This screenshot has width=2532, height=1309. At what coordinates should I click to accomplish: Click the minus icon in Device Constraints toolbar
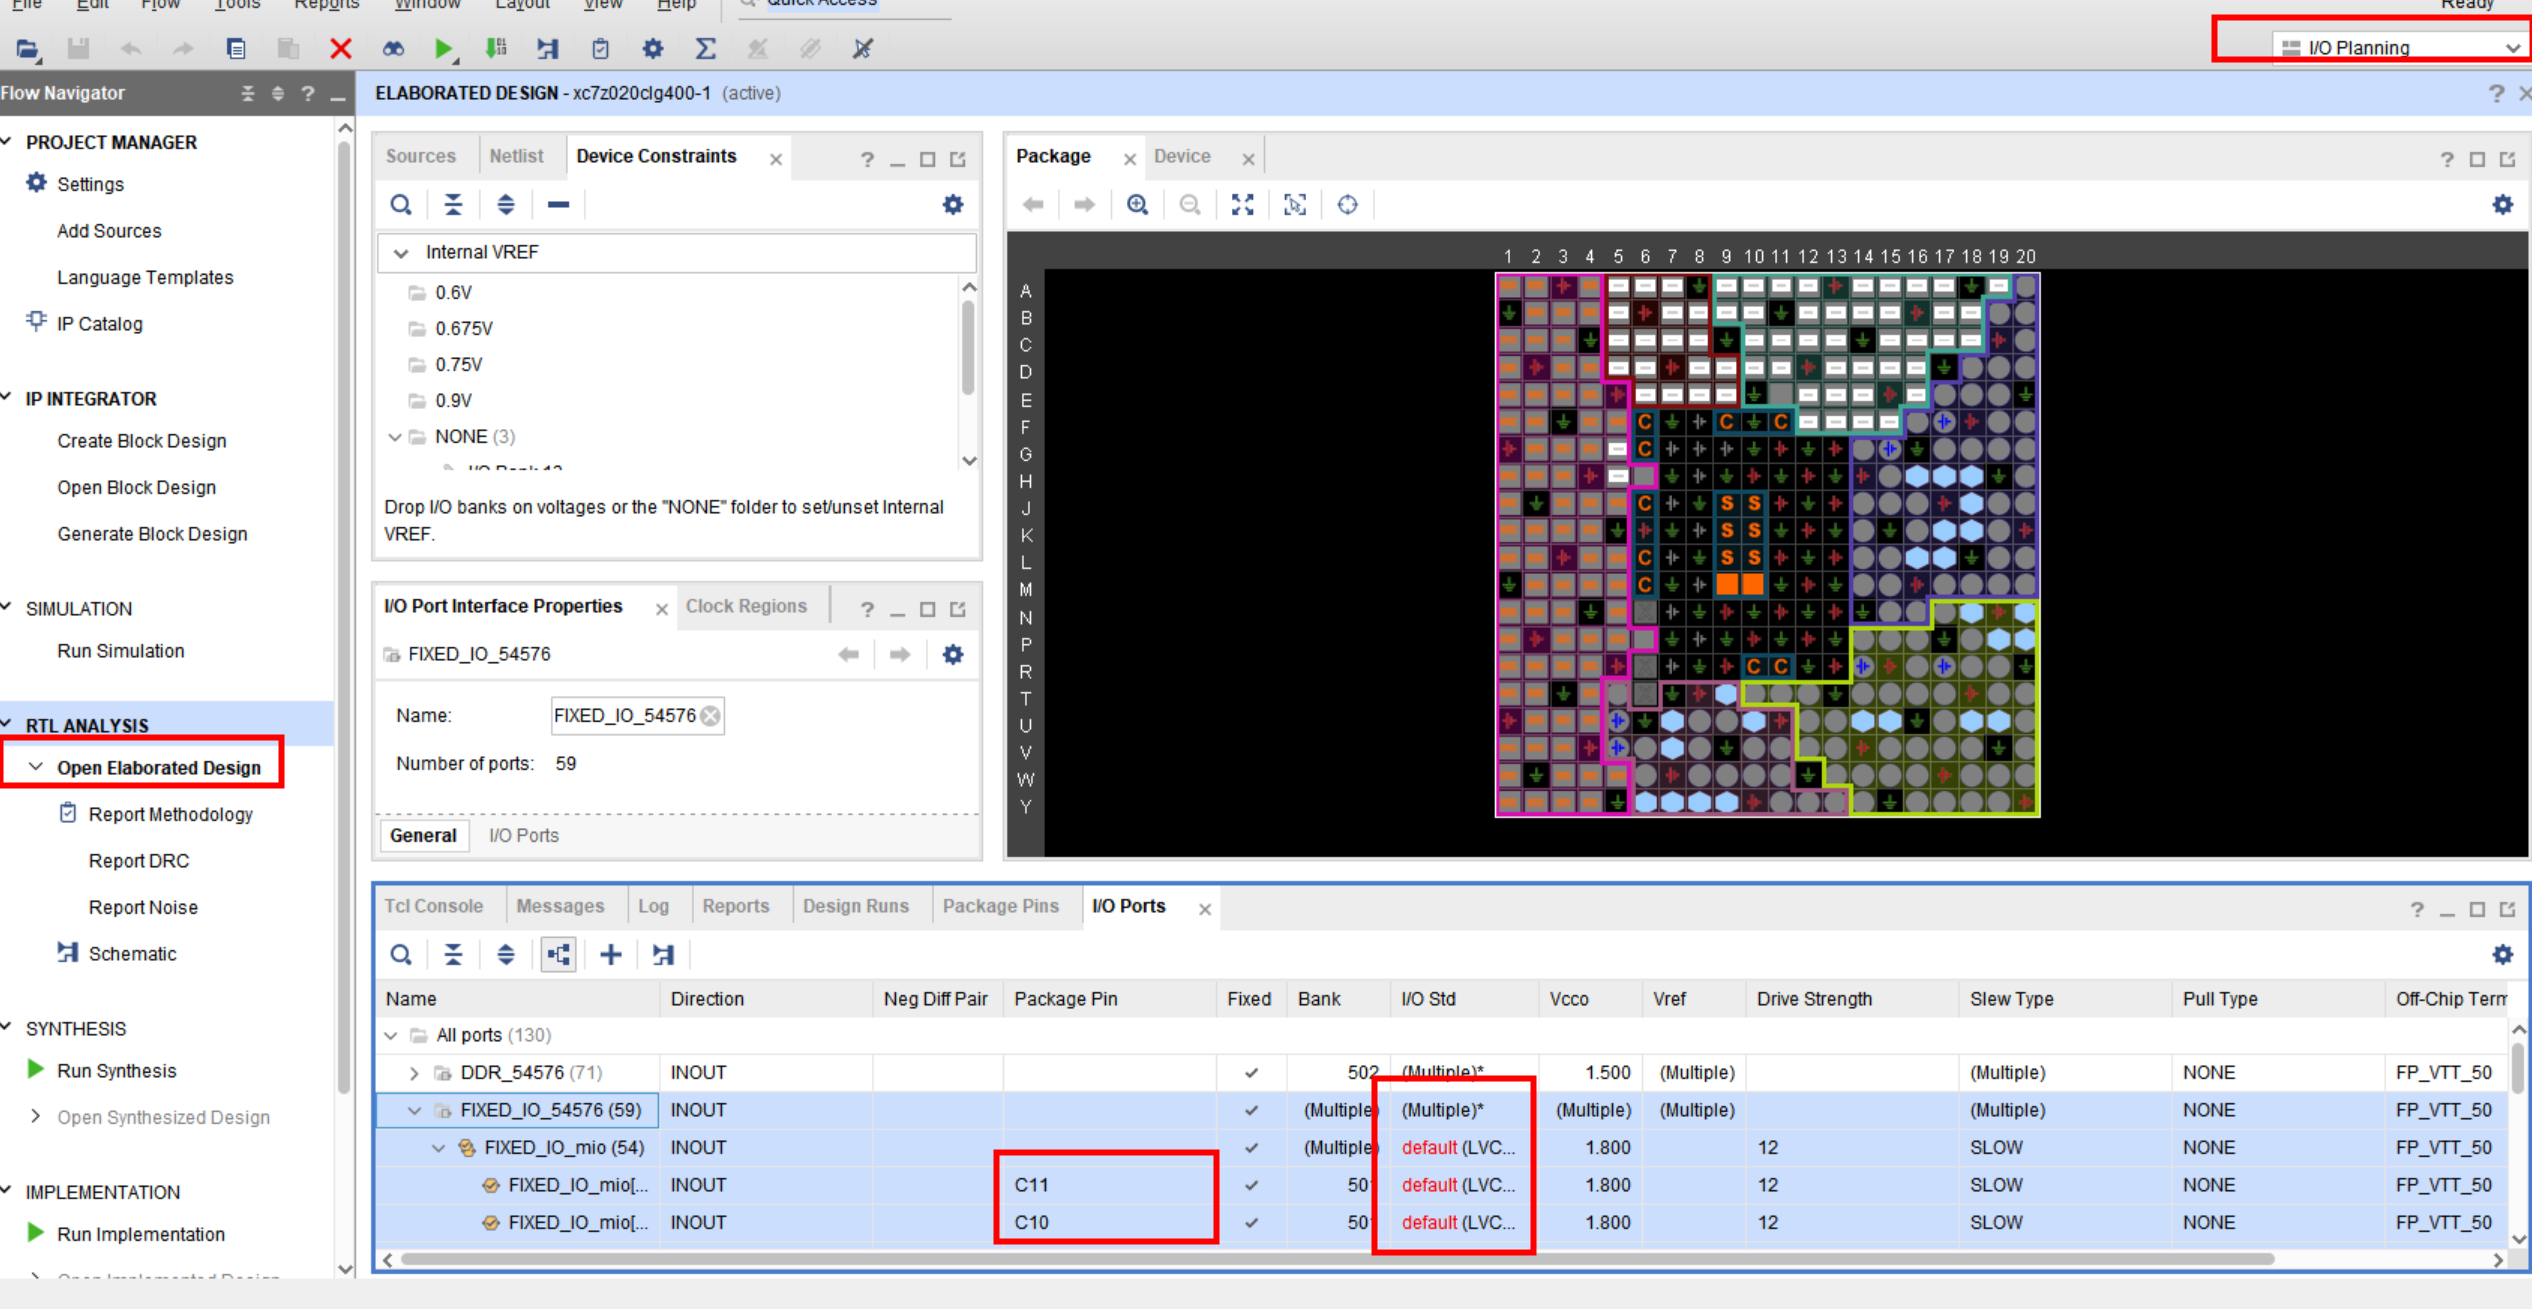tap(558, 205)
